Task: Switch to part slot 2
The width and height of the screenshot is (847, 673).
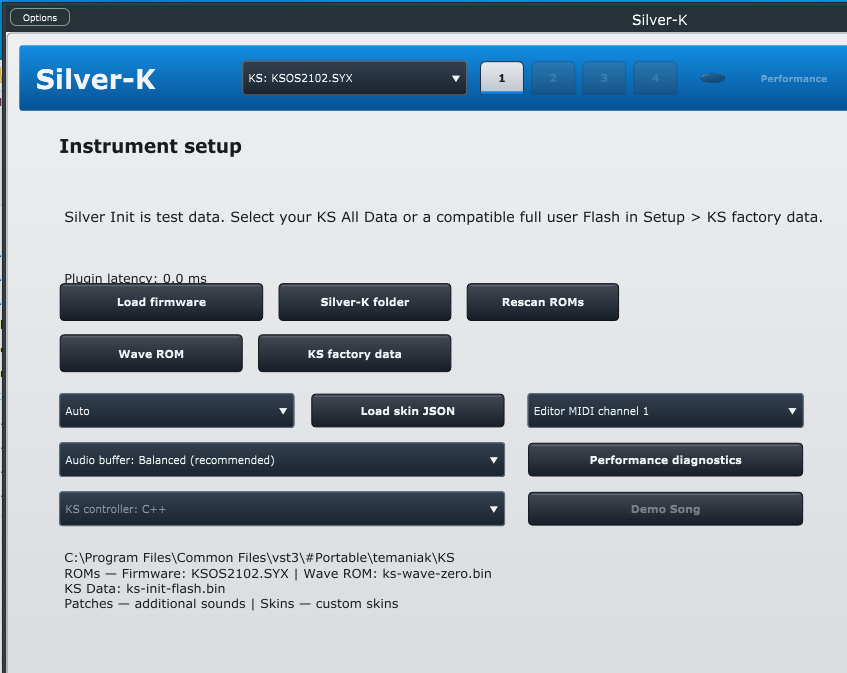Action: (x=553, y=78)
